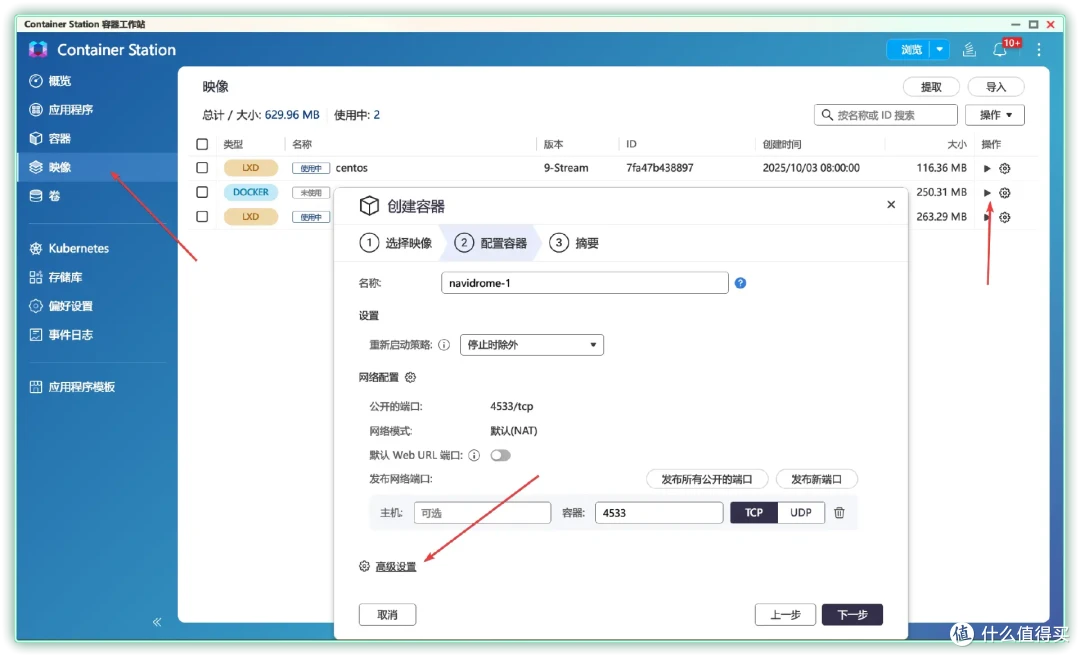The image size is (1080, 657).
Task: Sort by 大小 column header
Action: click(x=957, y=144)
